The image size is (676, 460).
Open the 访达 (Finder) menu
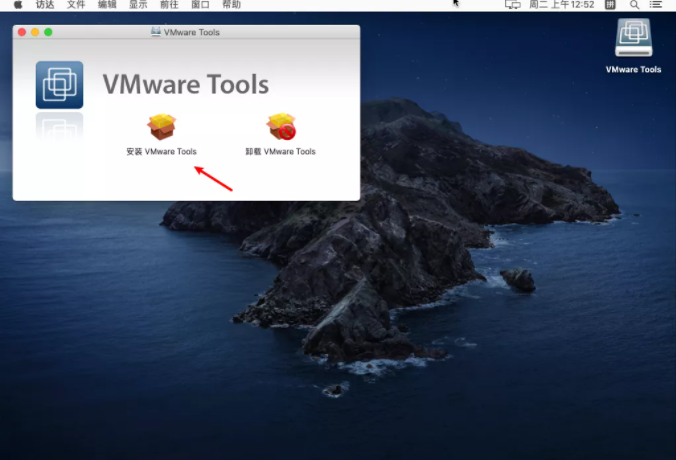pyautogui.click(x=45, y=5)
